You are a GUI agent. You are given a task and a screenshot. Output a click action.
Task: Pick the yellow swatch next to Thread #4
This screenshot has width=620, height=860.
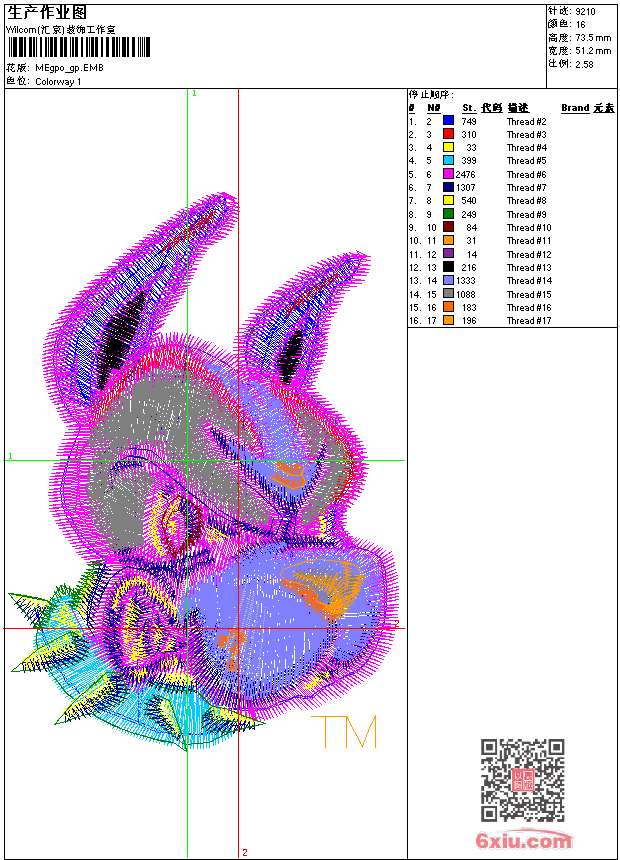point(448,147)
